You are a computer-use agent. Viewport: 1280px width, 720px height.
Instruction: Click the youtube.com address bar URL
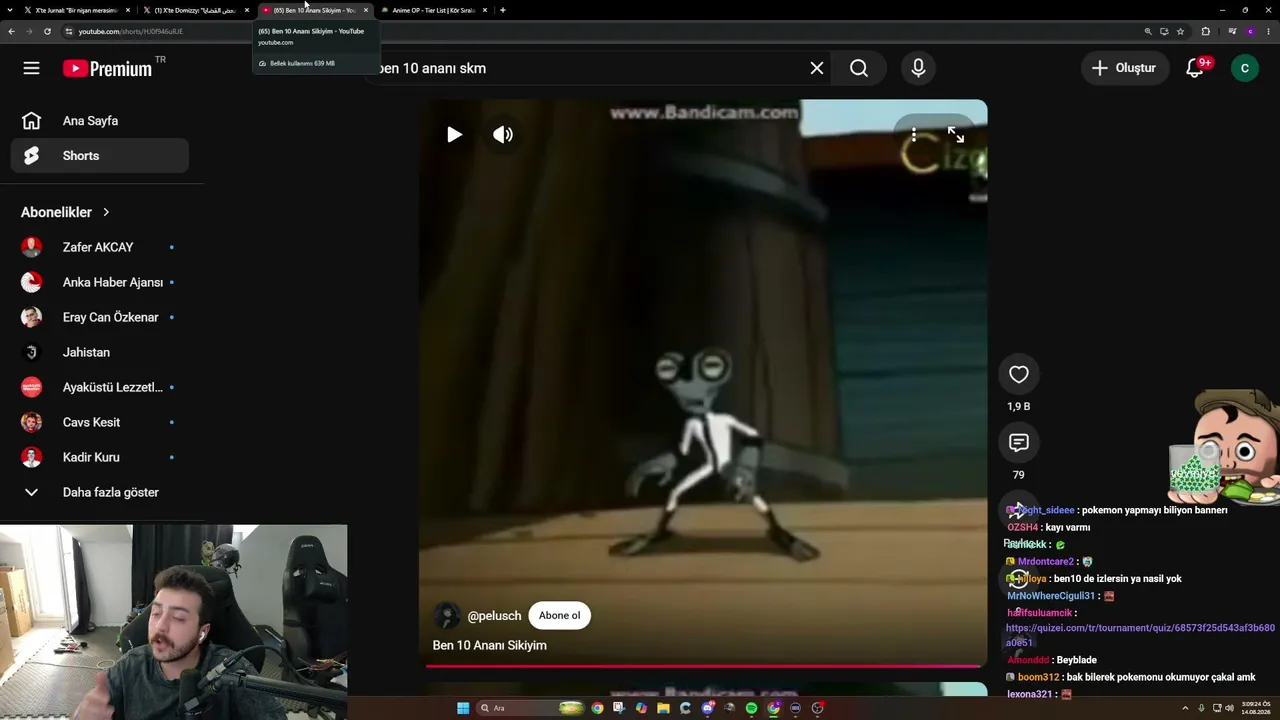tap(131, 32)
